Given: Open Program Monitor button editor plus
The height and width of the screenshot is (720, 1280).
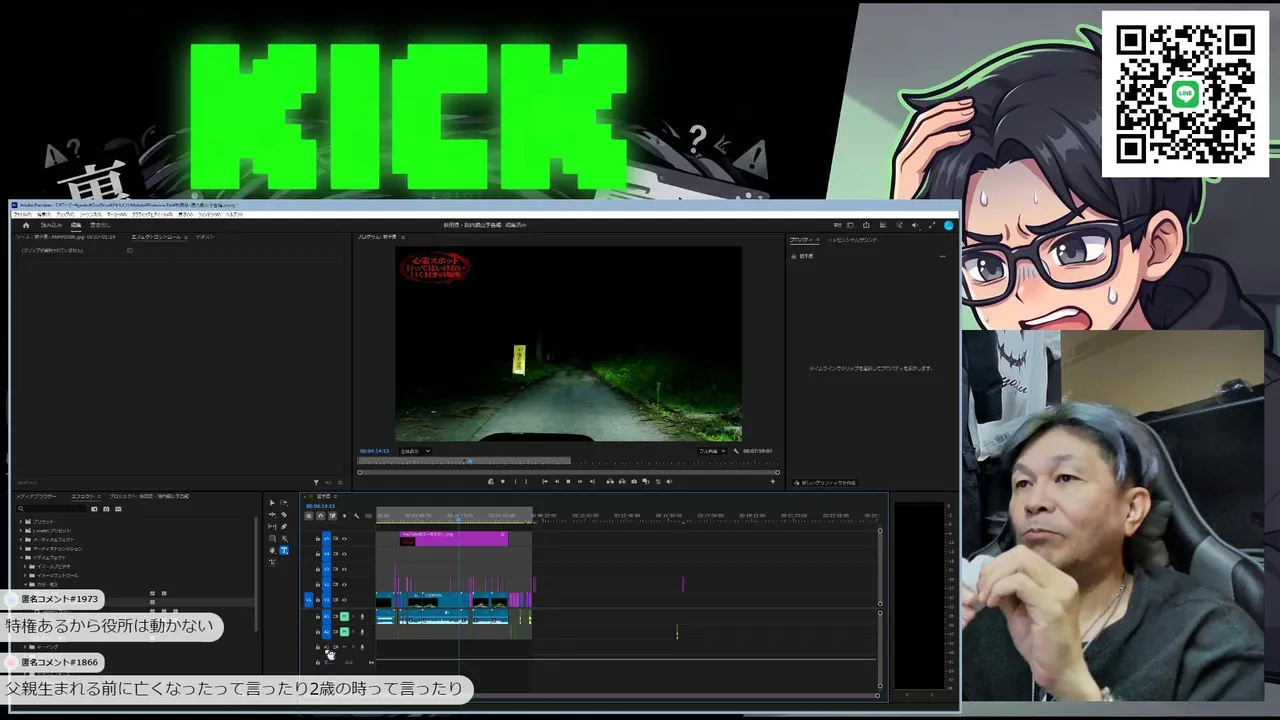Looking at the screenshot, I should click(x=773, y=482).
